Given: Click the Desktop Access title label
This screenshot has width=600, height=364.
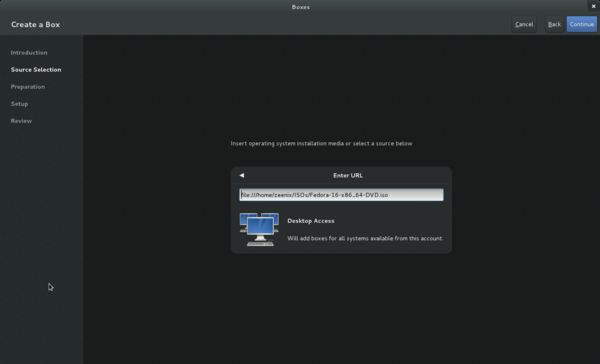Looking at the screenshot, I should pyautogui.click(x=311, y=221).
